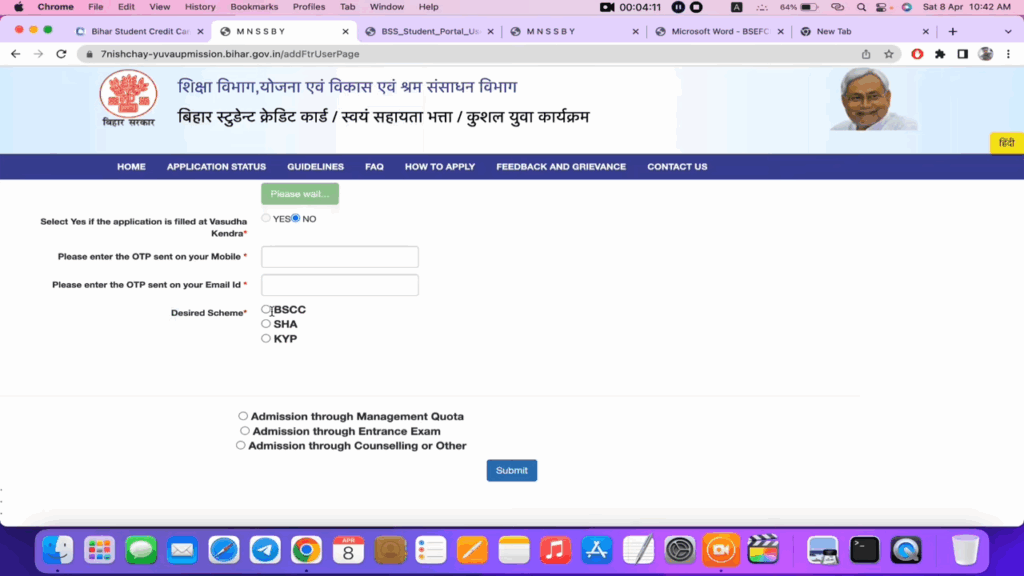Launch Safari from the dock
Screen dimensions: 1024x576
[224, 549]
